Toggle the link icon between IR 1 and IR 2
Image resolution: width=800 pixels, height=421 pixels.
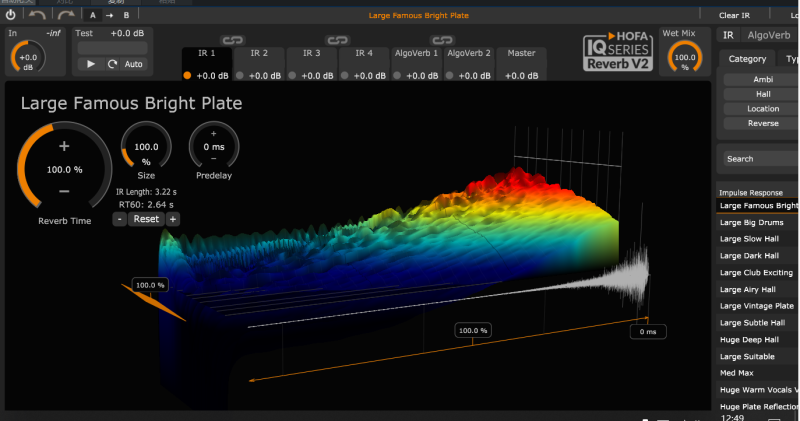[x=232, y=40]
